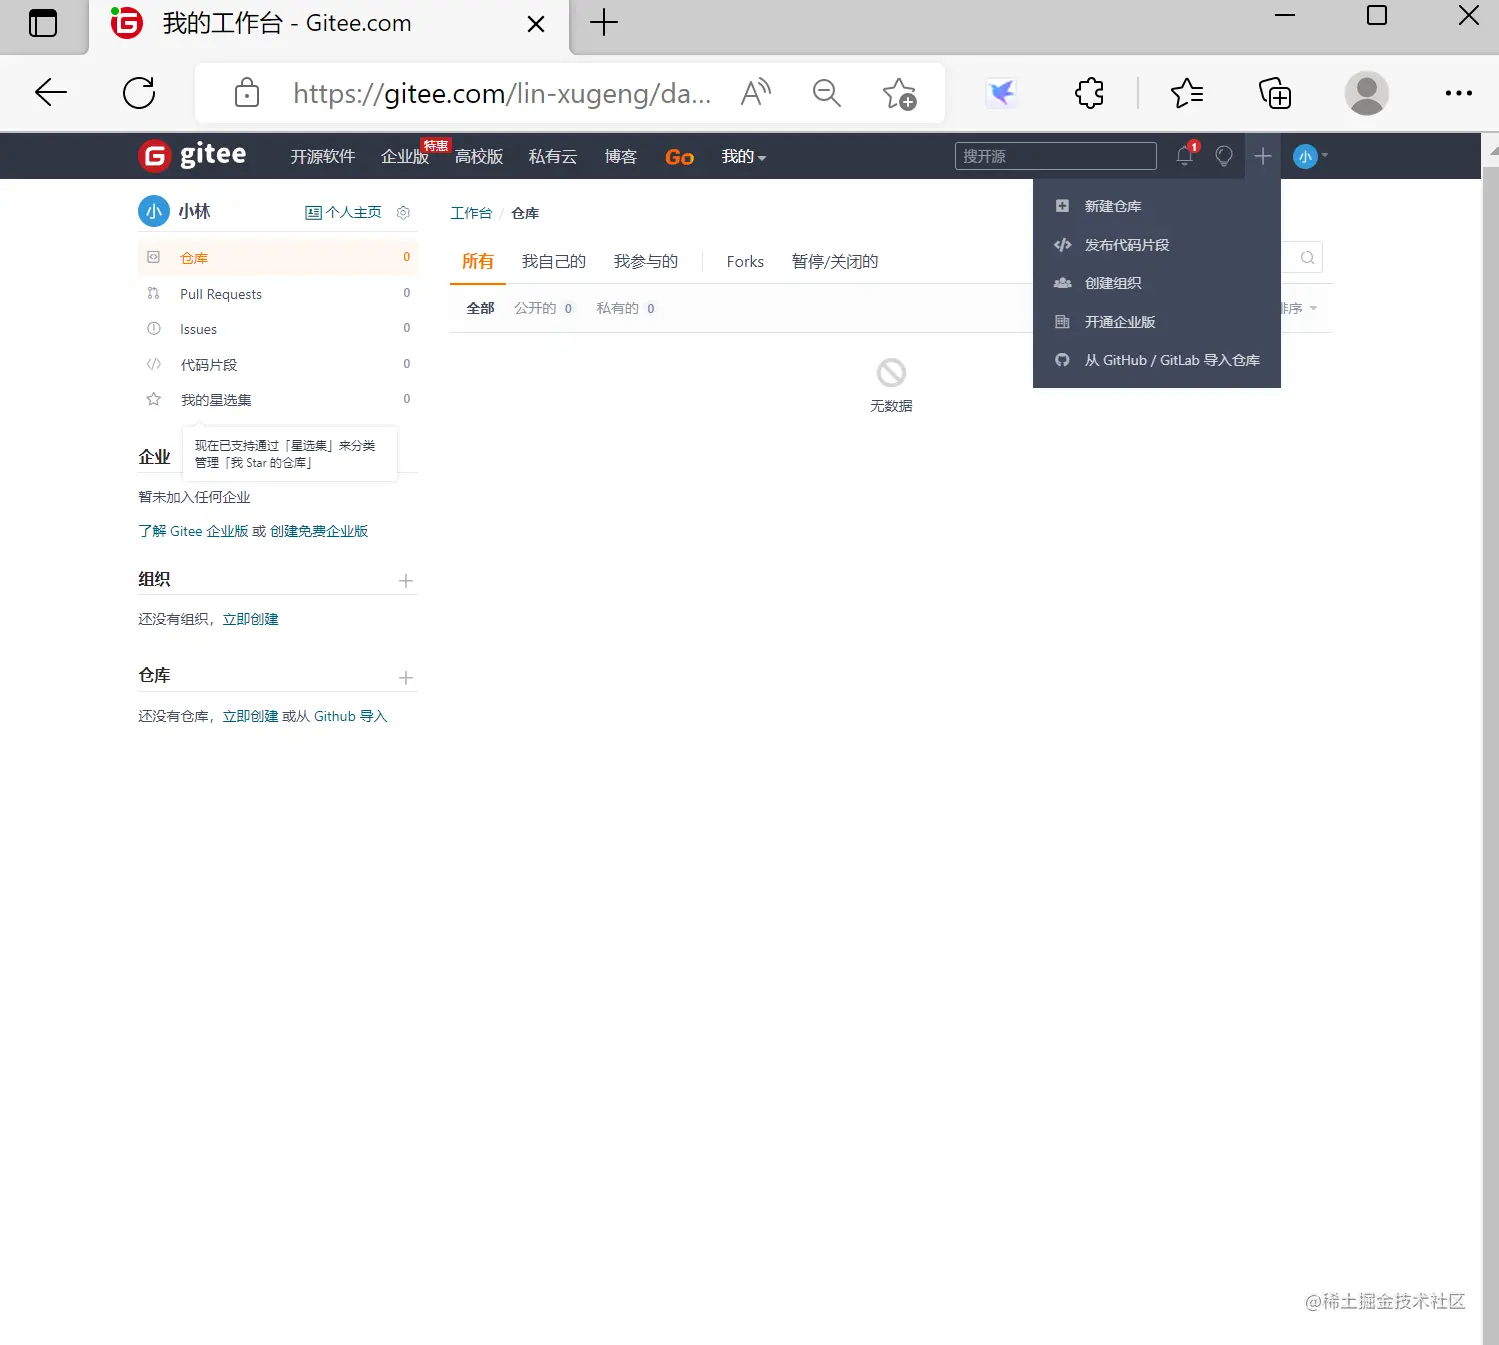1499x1345 pixels.
Task: Open the 个人主页 link
Action: pos(343,212)
